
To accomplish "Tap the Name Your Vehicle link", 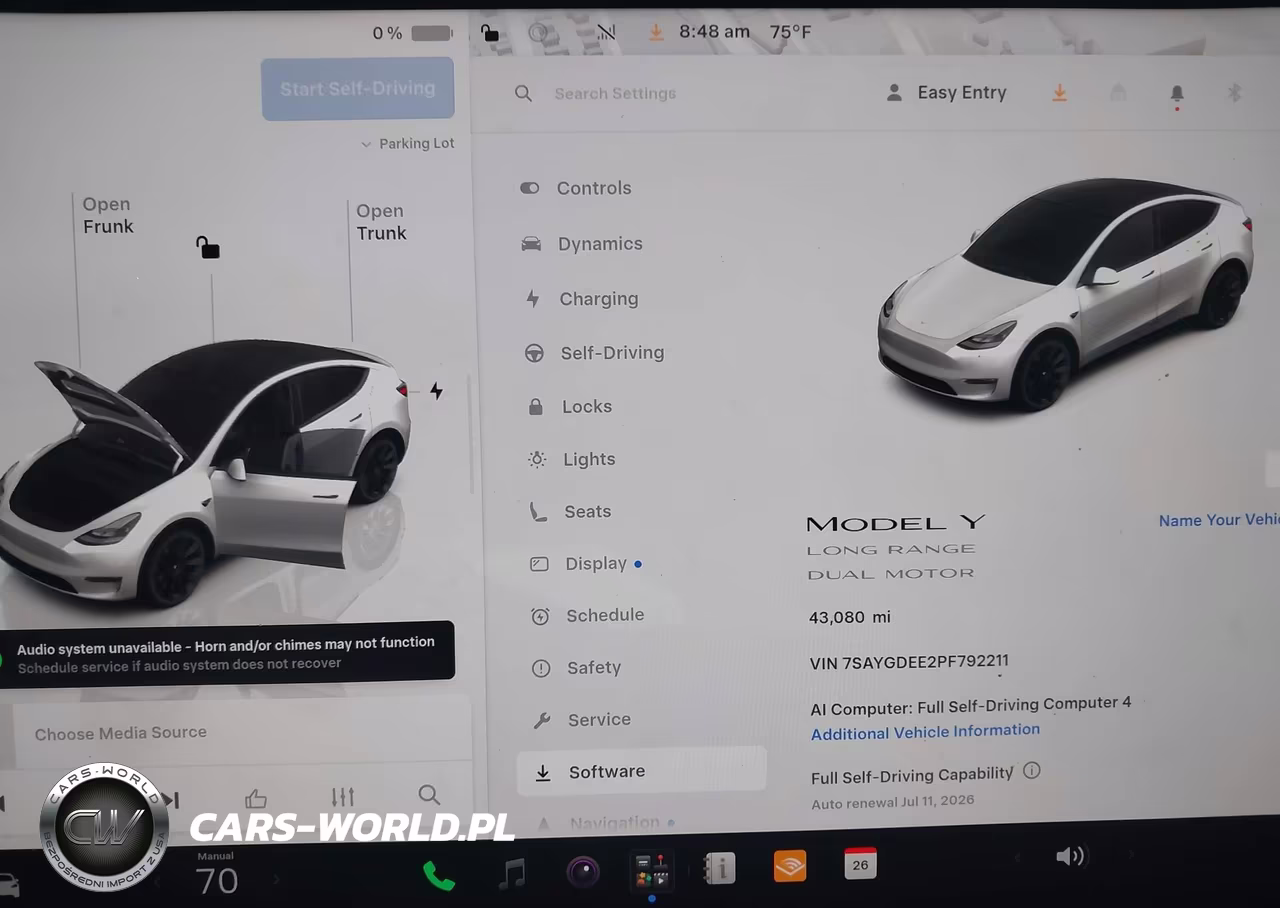I will point(1219,520).
